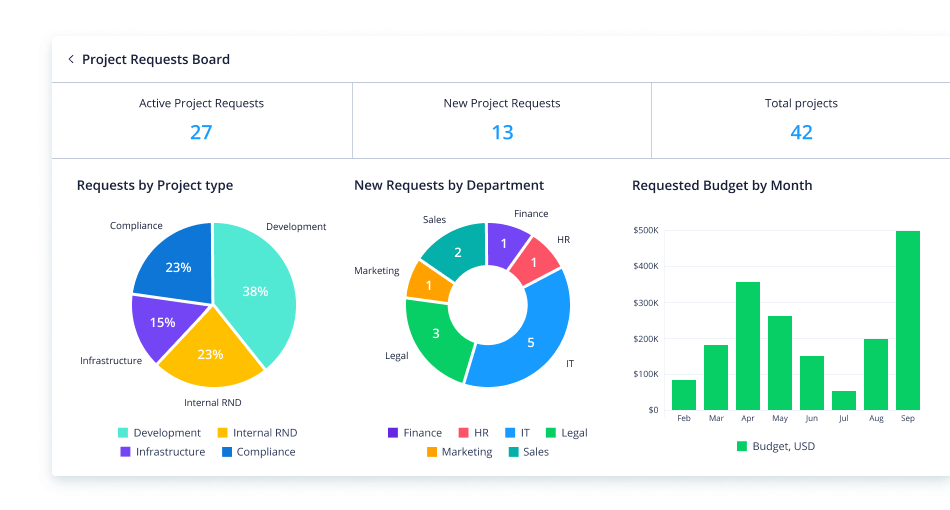Screen dimensions: 950x510
Task: Select the IT donut segment with 5
Action: click(x=532, y=343)
